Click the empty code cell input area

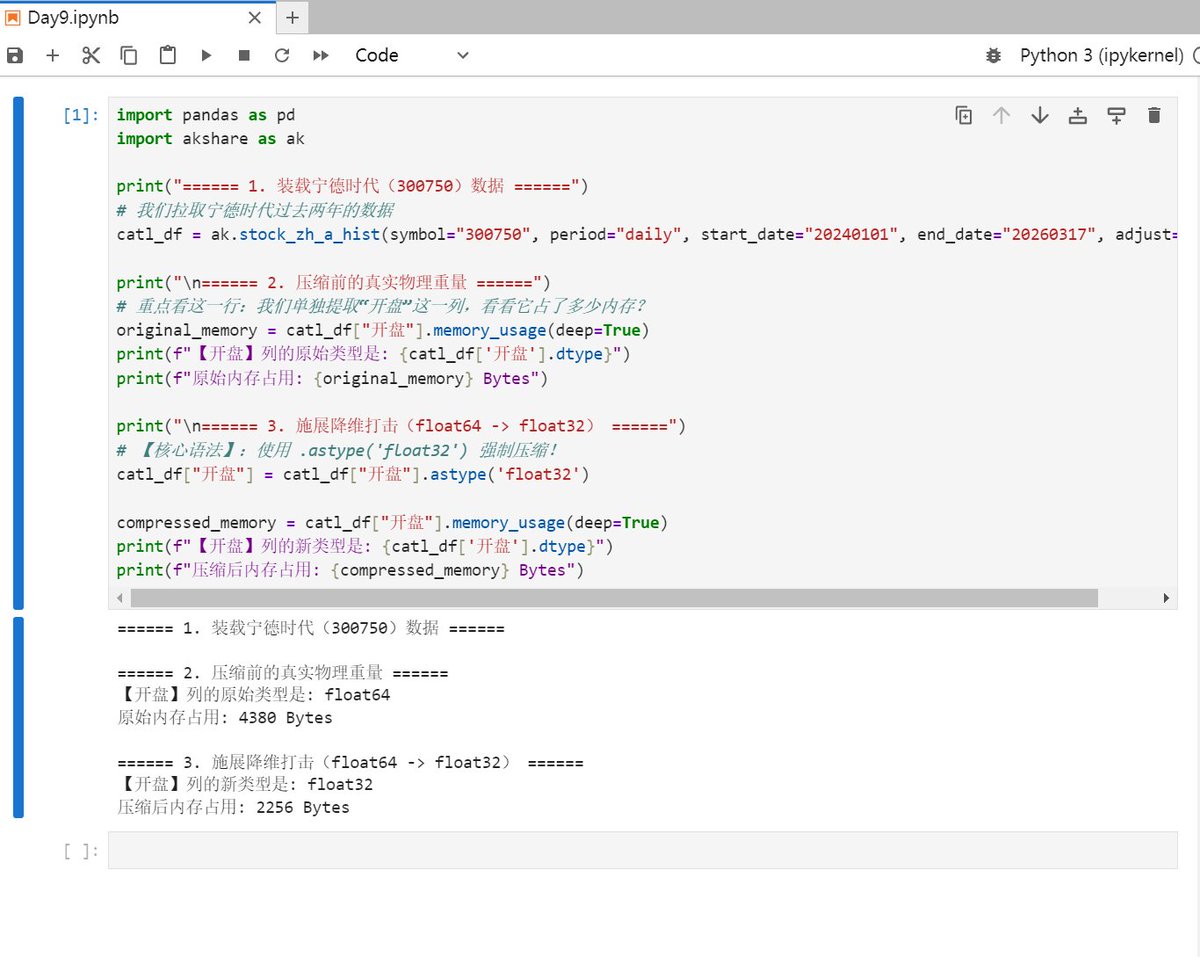point(643,850)
